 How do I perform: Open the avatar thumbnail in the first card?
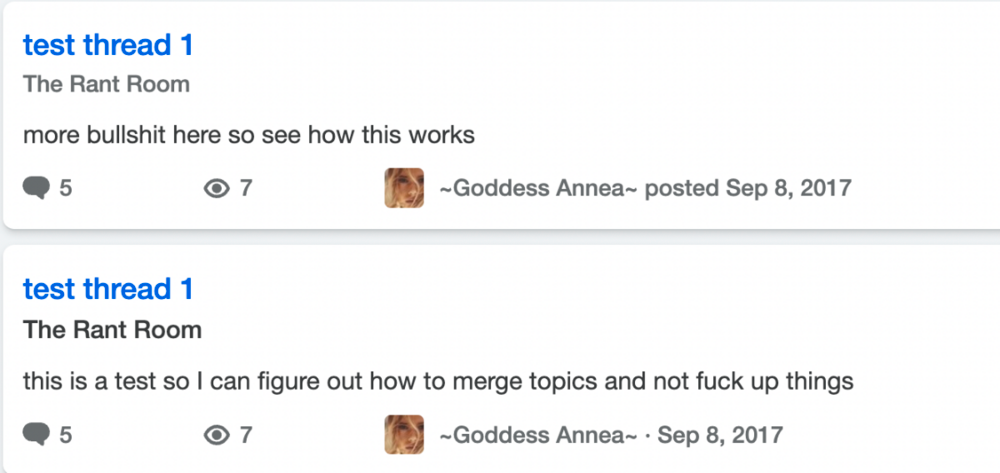point(404,188)
